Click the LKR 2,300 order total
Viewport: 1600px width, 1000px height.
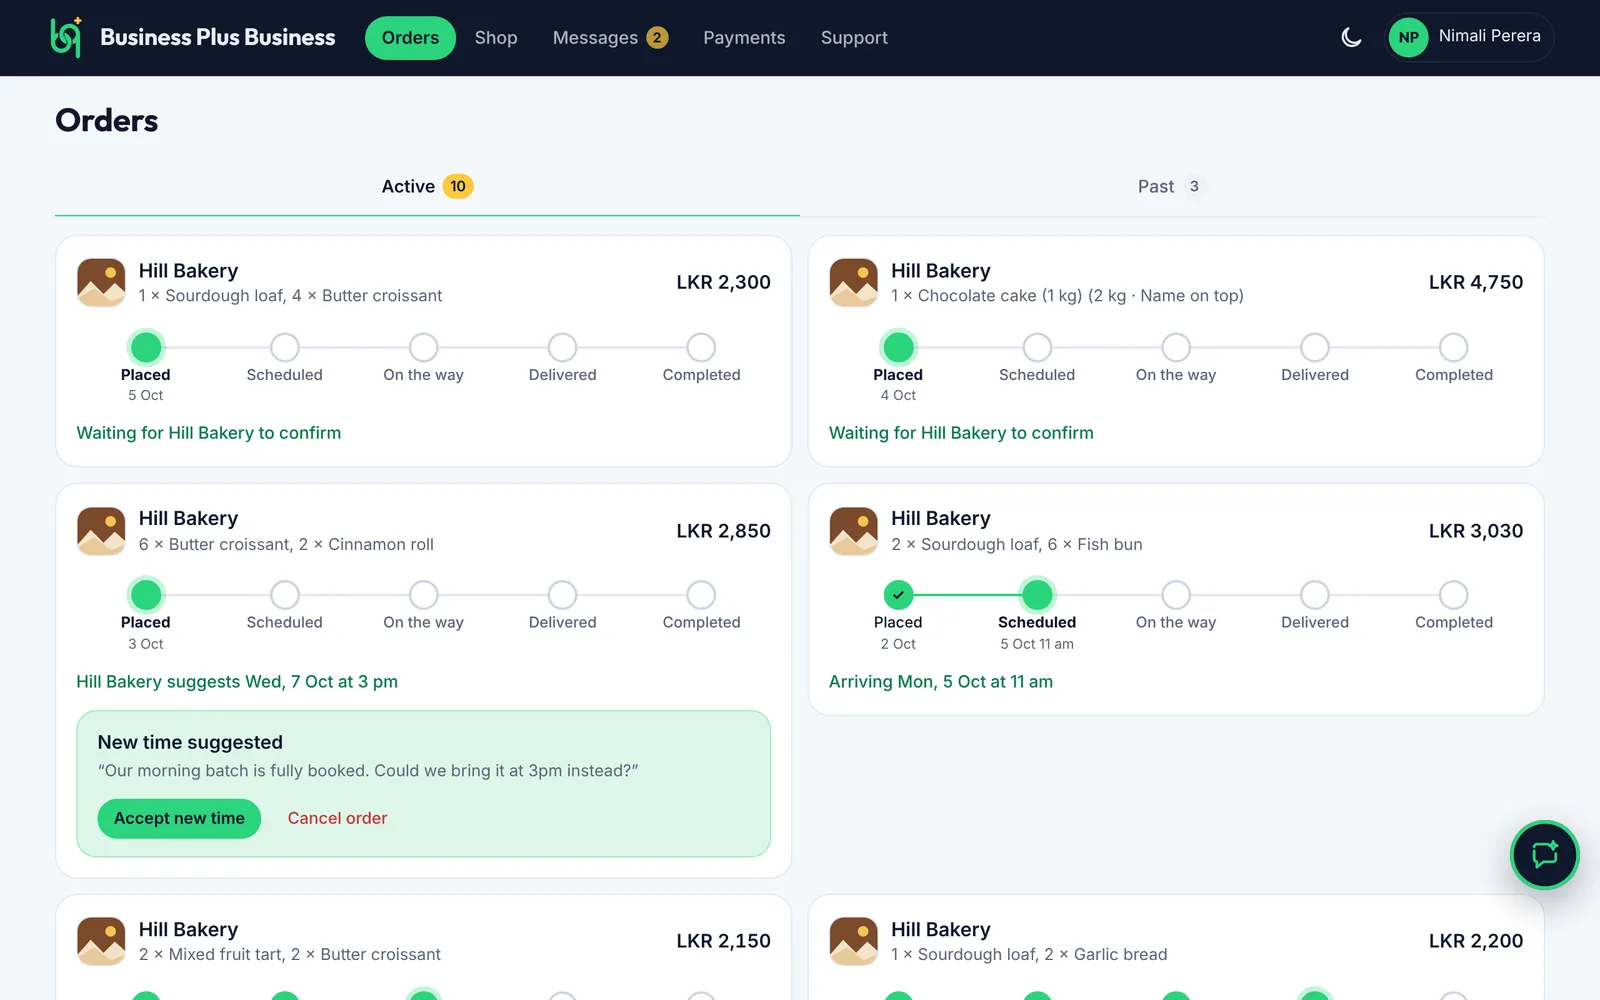(723, 283)
